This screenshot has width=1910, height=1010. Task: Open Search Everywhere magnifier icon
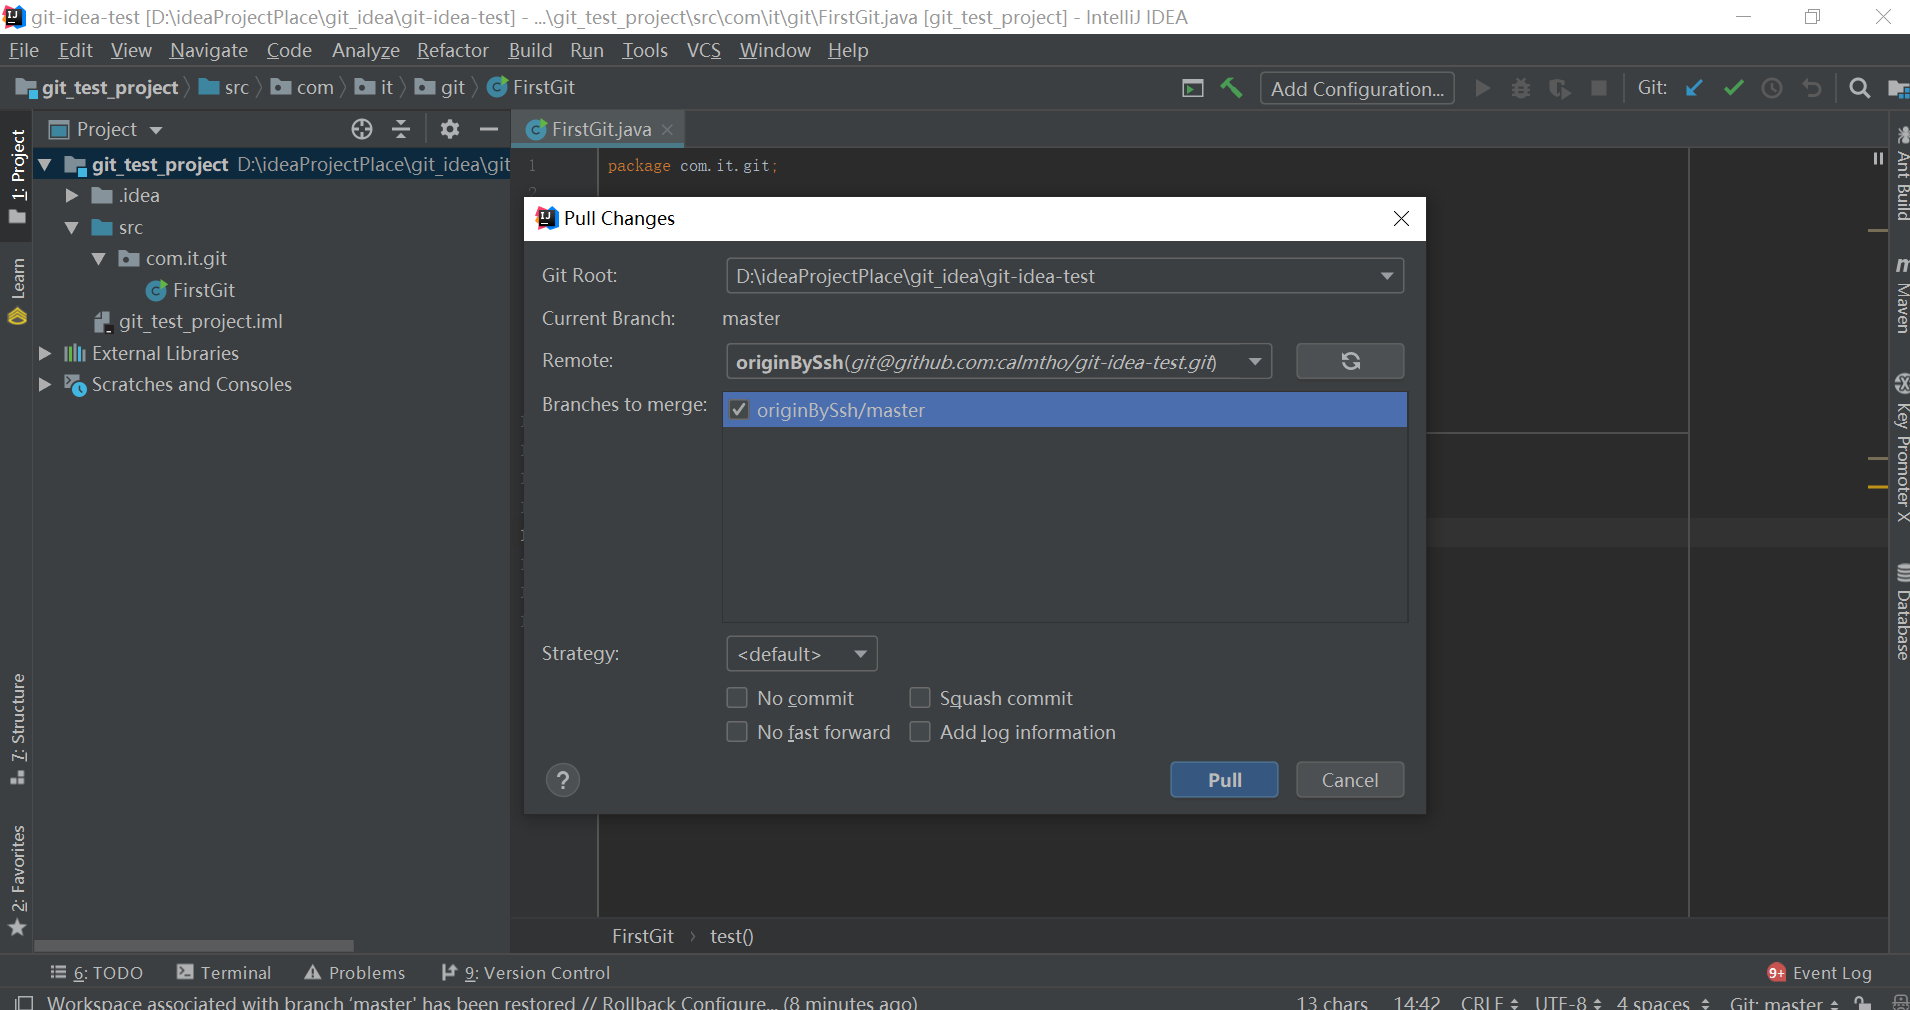tap(1860, 88)
